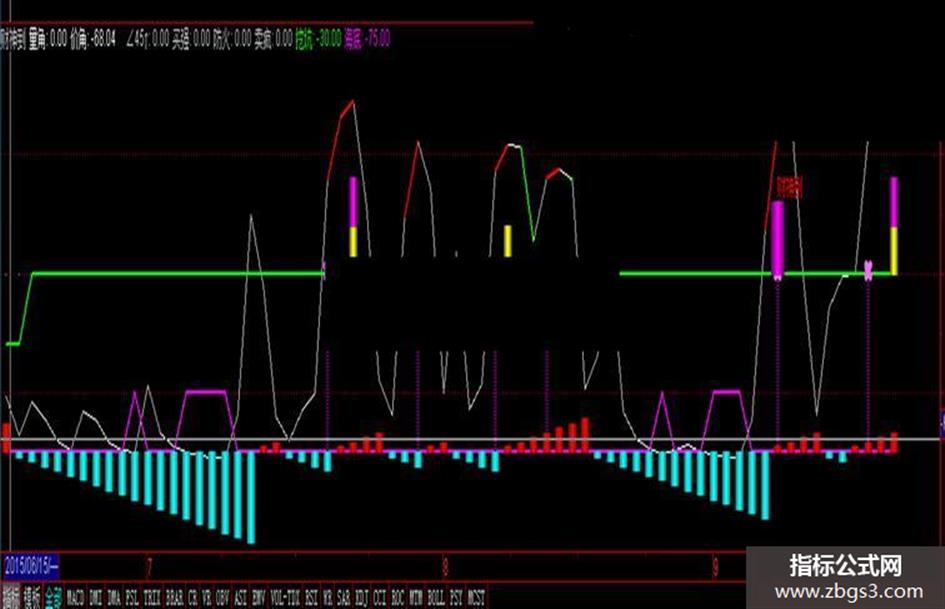
Task: Open the DMA indicator tab
Action: tap(114, 598)
